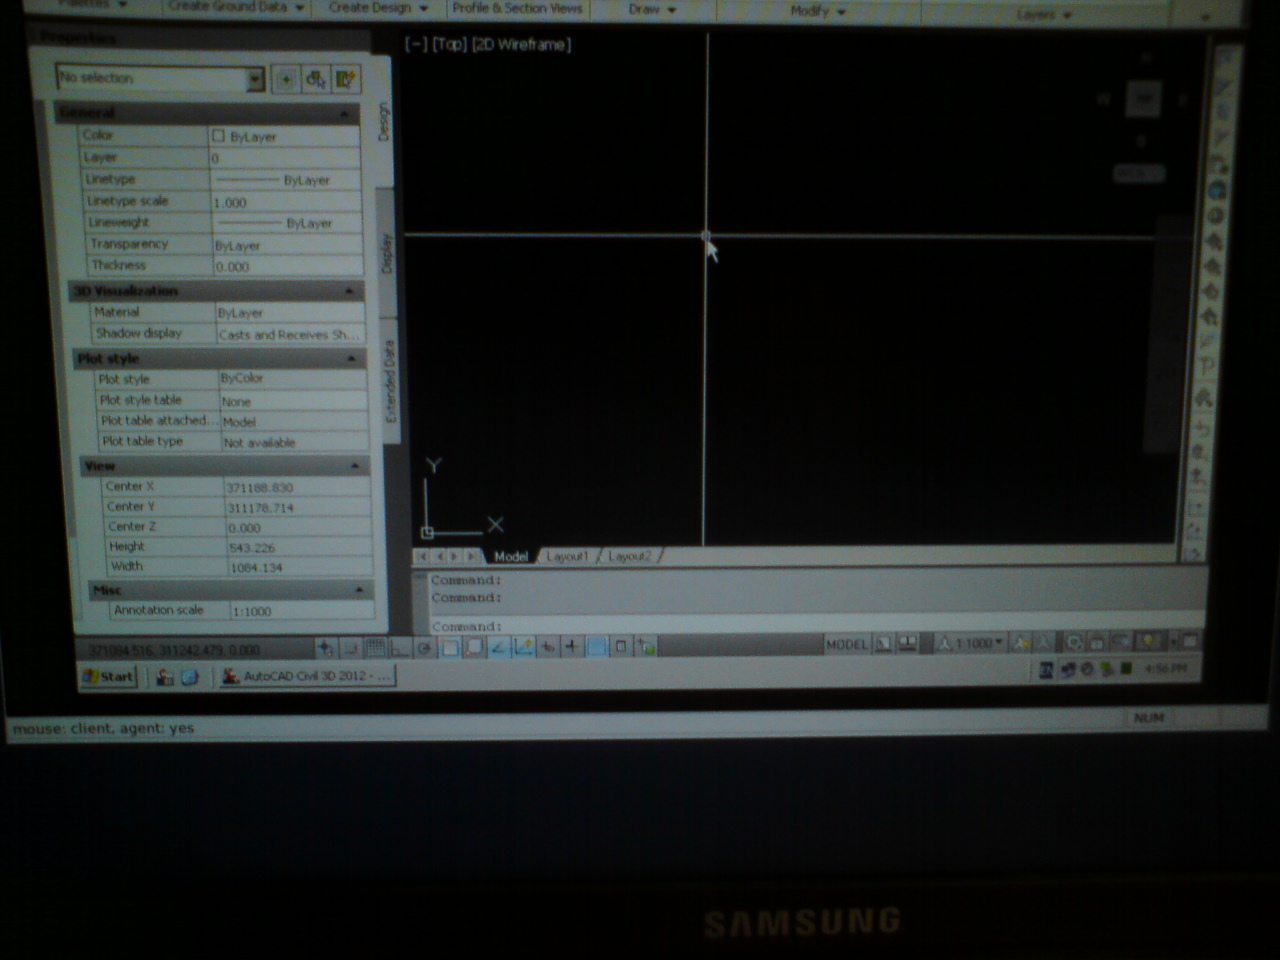Click the Select Objects icon in Properties
The height and width of the screenshot is (960, 1280).
click(316, 79)
